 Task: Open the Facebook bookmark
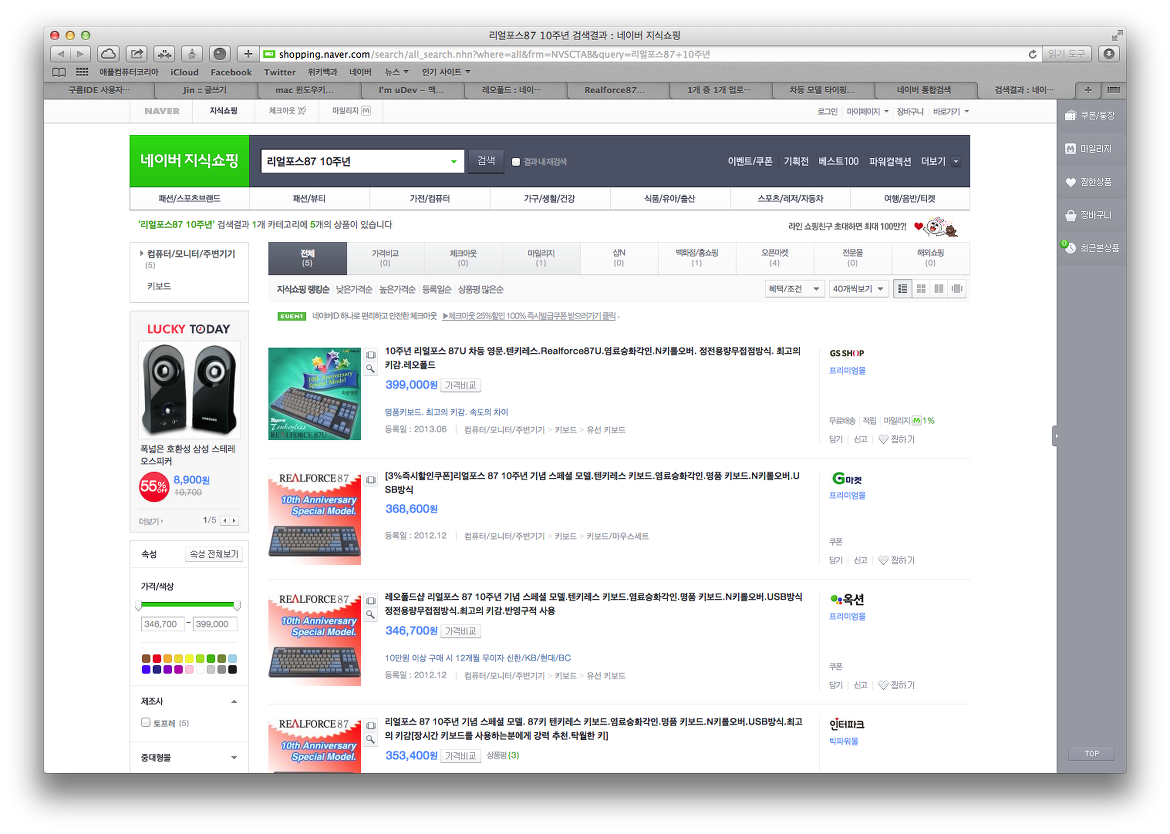(x=231, y=72)
